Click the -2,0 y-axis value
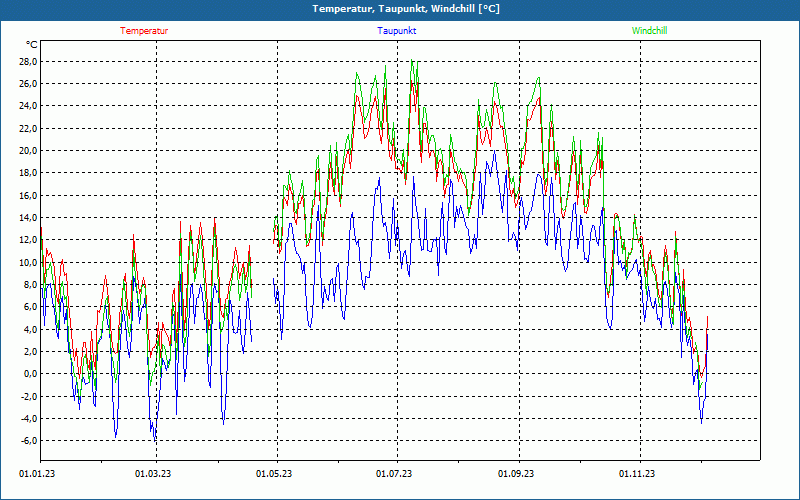 coord(29,396)
